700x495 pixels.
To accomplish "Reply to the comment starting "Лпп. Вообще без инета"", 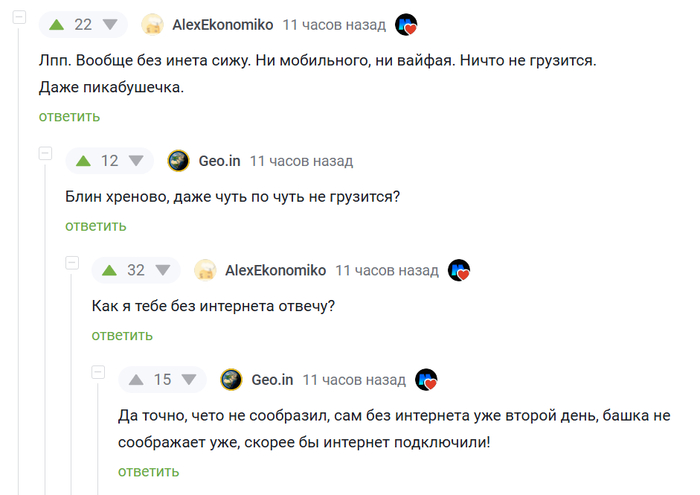I will (x=69, y=116).
